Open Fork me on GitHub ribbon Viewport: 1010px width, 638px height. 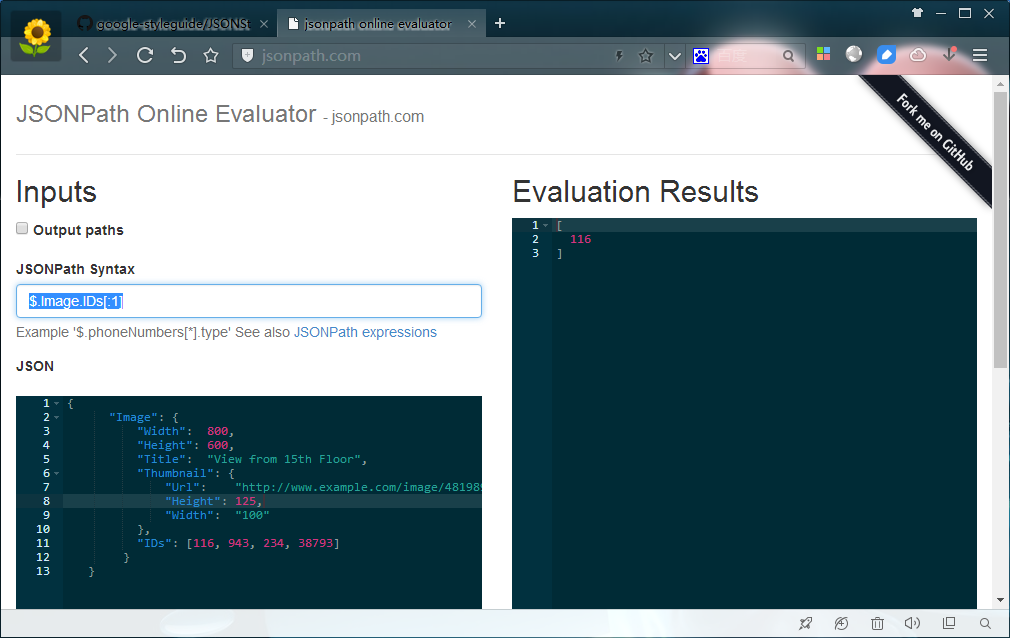935,132
